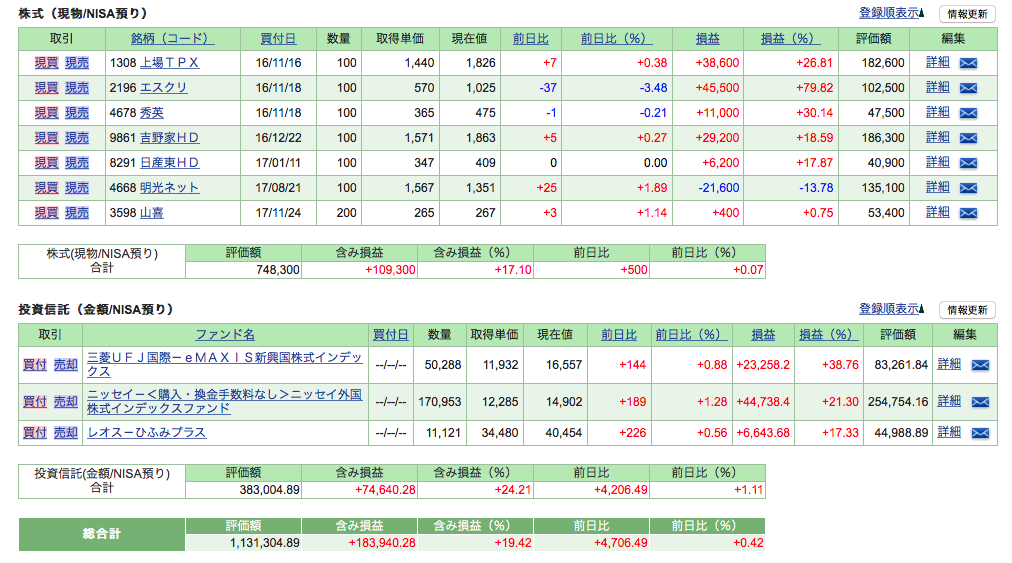Sort funds by 前日比 header
The width and height of the screenshot is (1012, 563).
pyautogui.click(x=619, y=334)
